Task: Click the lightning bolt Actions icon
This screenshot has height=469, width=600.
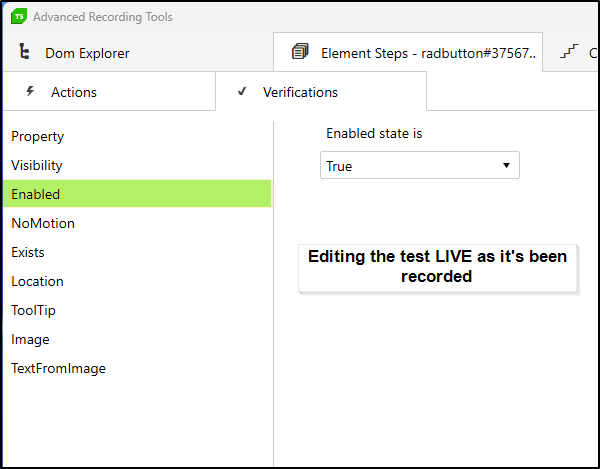Action: (x=30, y=91)
